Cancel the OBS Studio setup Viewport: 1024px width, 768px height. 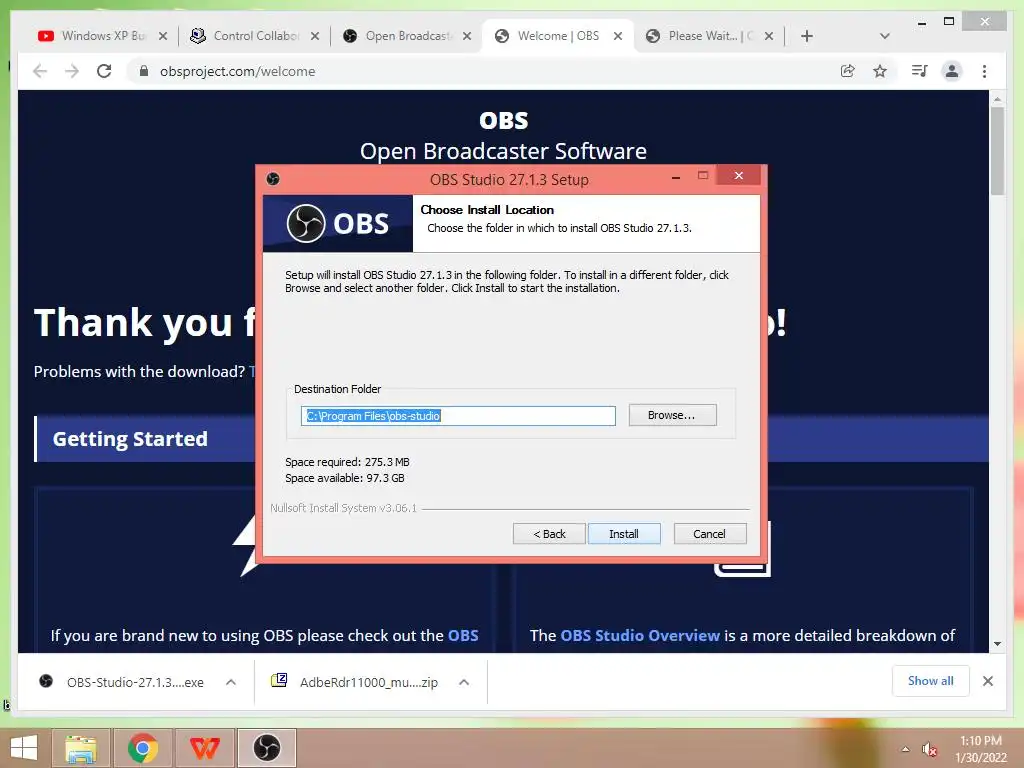pyautogui.click(x=709, y=534)
